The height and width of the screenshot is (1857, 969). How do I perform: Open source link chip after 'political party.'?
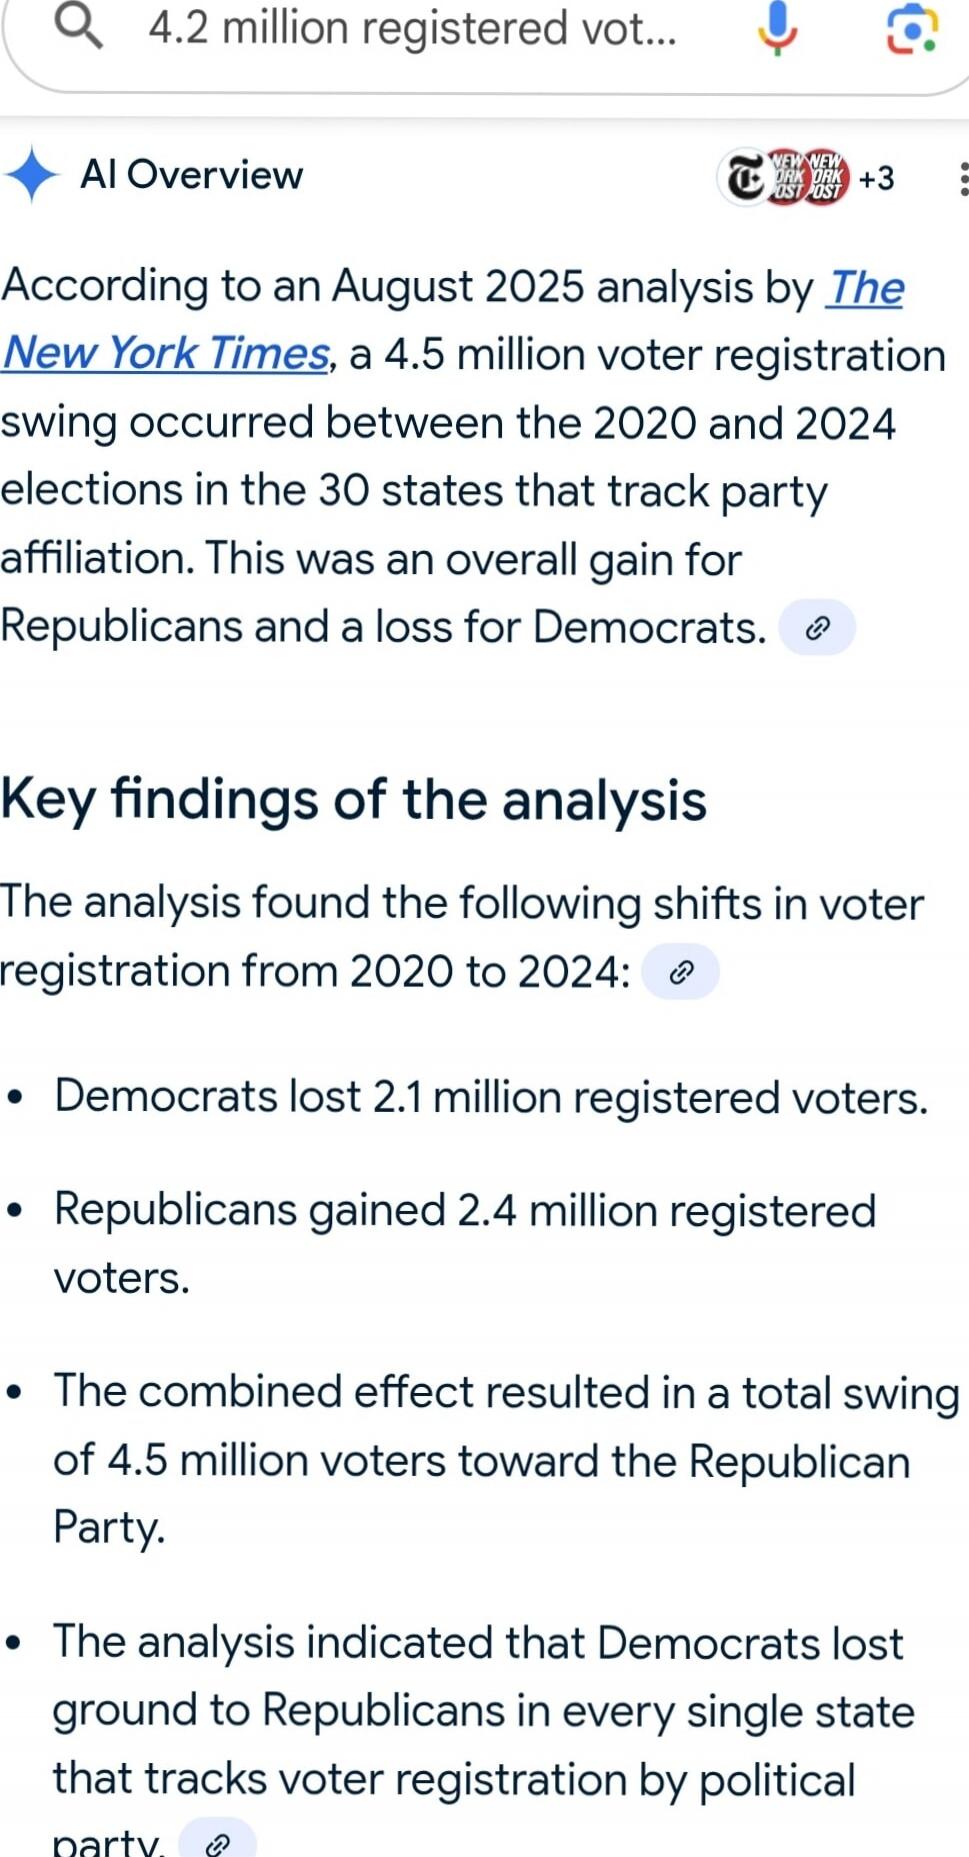click(217, 1842)
